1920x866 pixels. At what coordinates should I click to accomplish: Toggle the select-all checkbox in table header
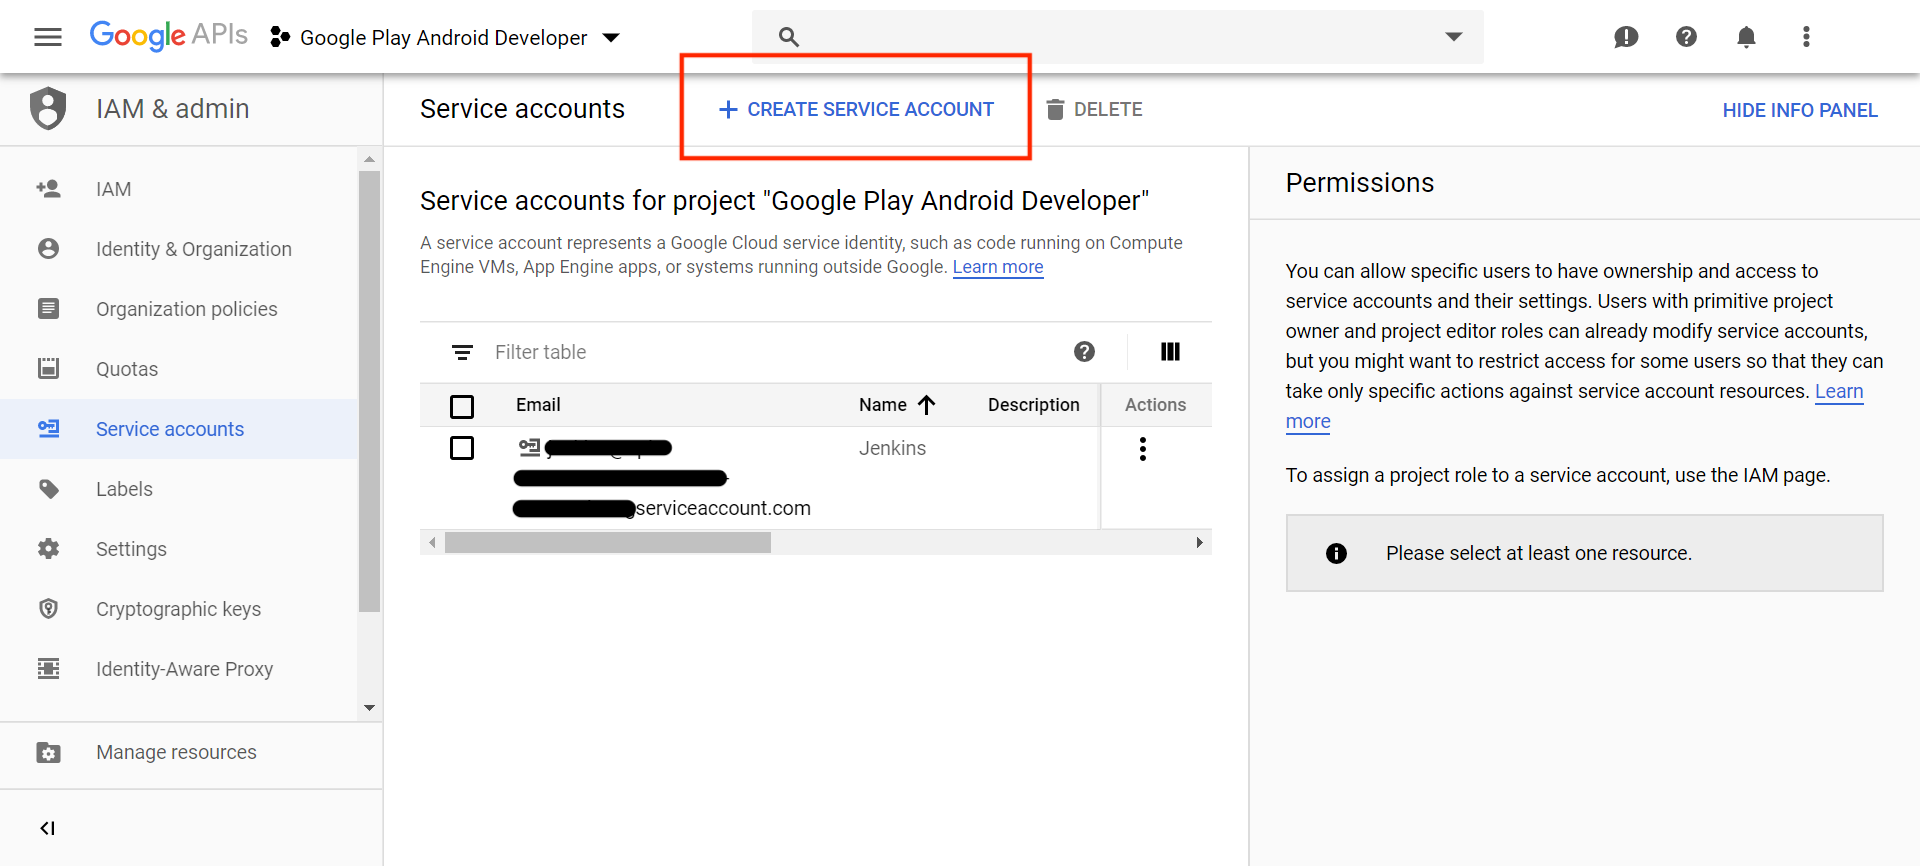point(462,407)
